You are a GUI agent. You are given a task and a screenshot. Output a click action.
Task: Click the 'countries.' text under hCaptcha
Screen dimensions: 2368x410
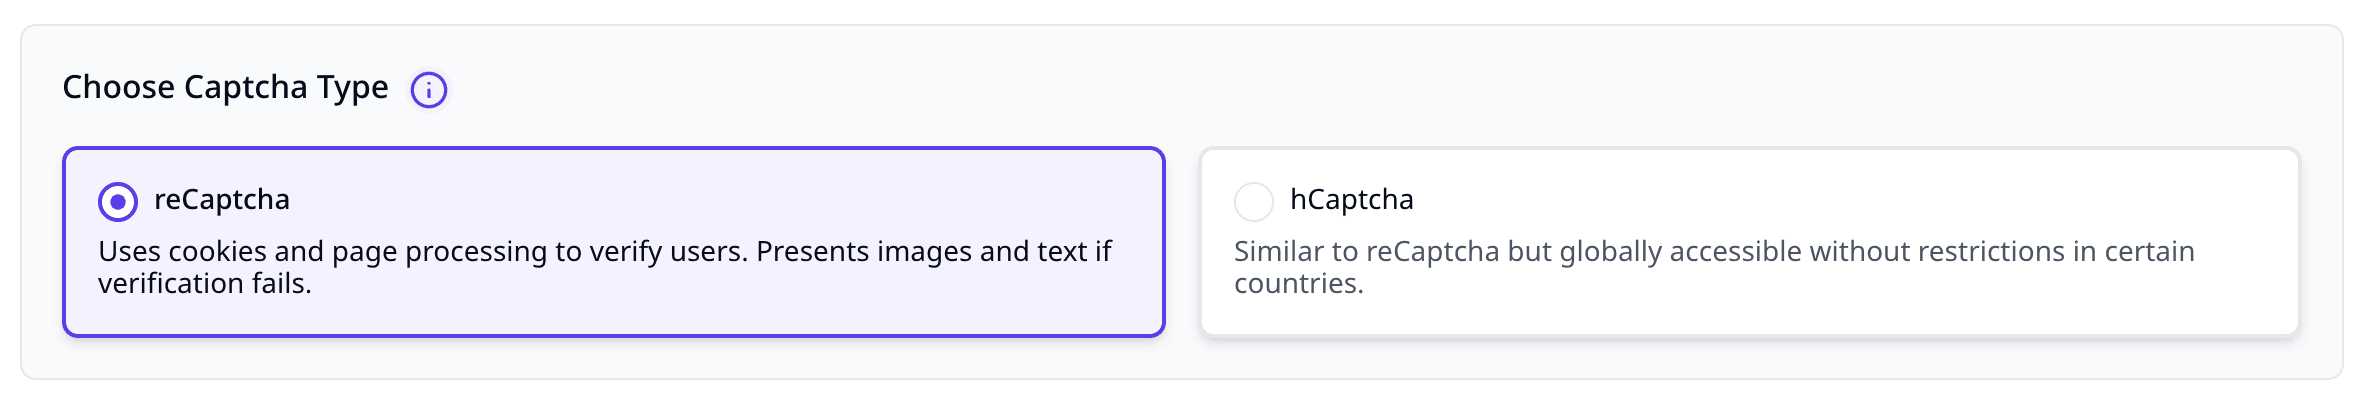point(1299,284)
